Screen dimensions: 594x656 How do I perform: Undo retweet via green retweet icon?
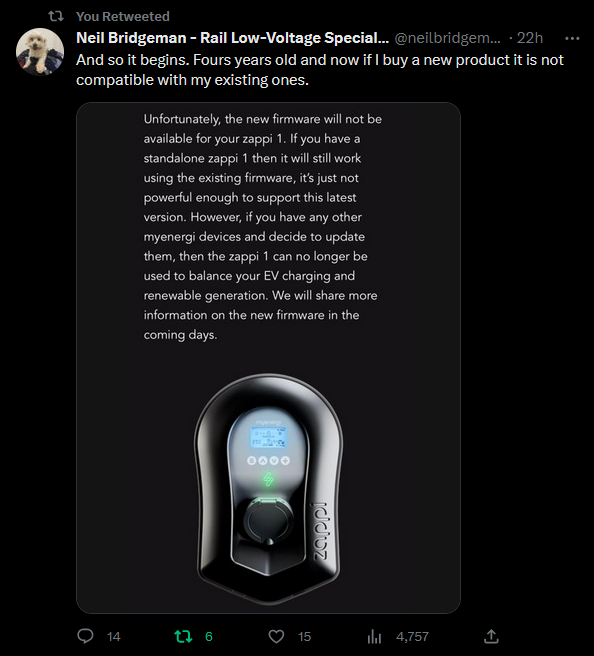click(x=183, y=636)
